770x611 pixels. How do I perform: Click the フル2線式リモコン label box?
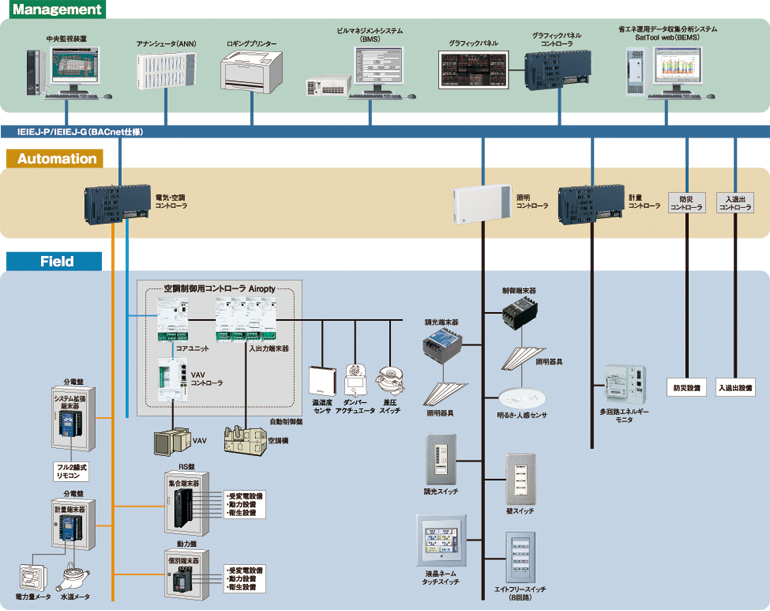(x=71, y=472)
